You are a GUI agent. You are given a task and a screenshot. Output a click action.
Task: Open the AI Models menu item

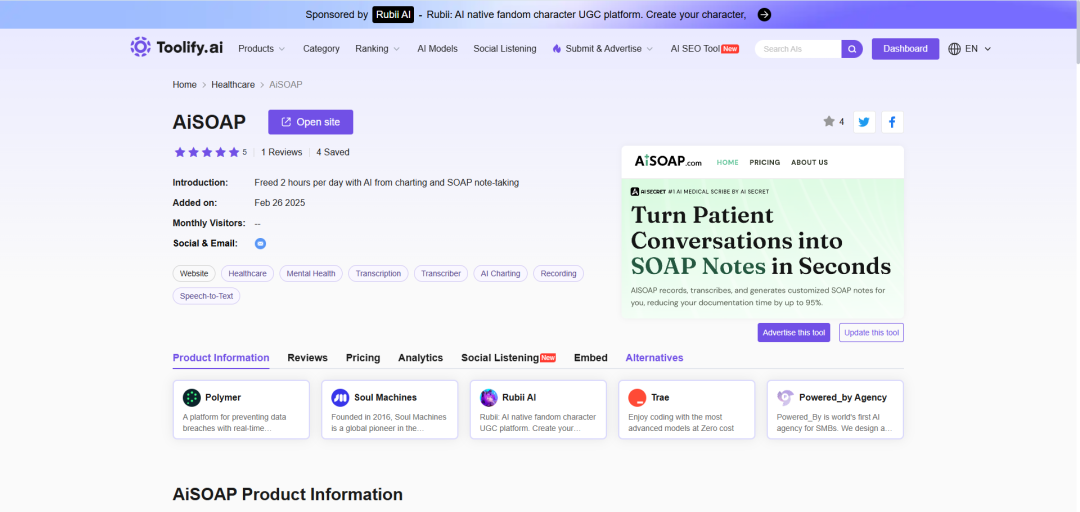(x=437, y=49)
